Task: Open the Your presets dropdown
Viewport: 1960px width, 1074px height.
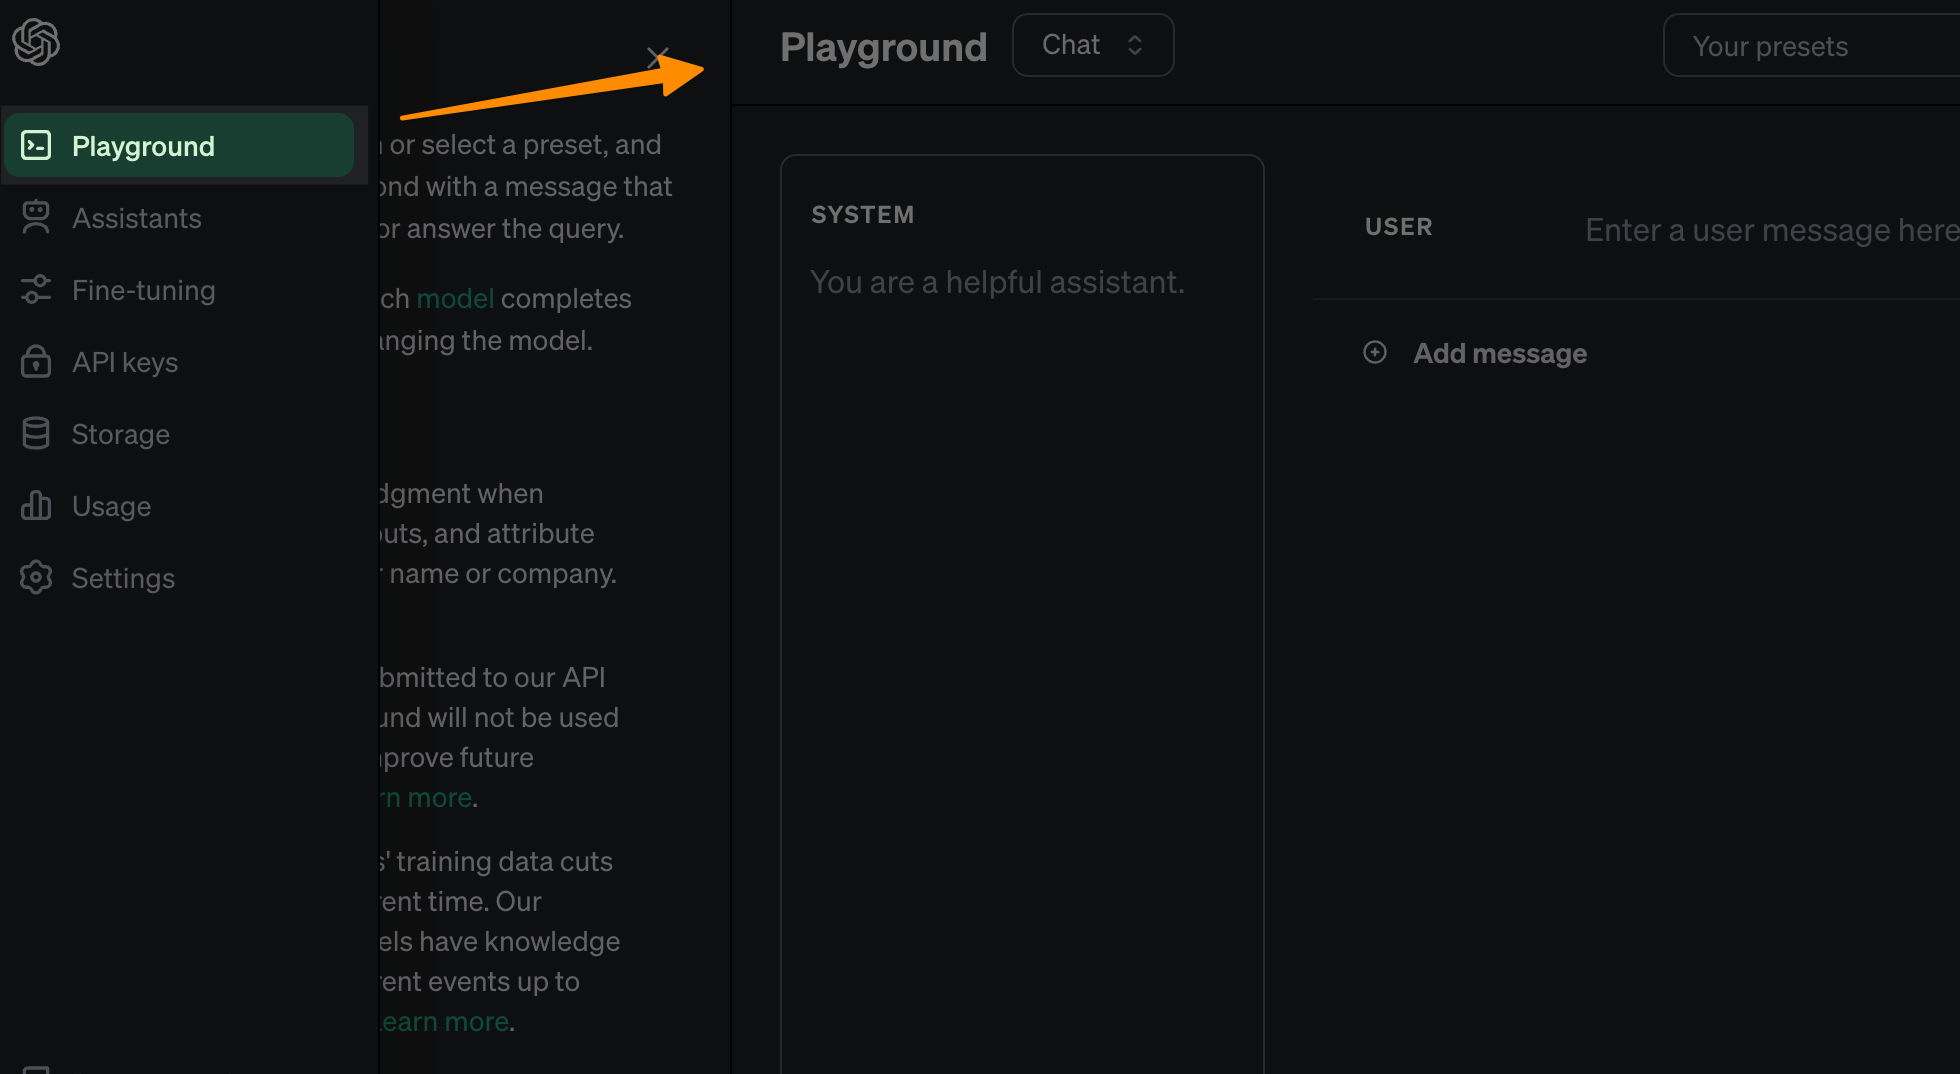Action: [1810, 46]
